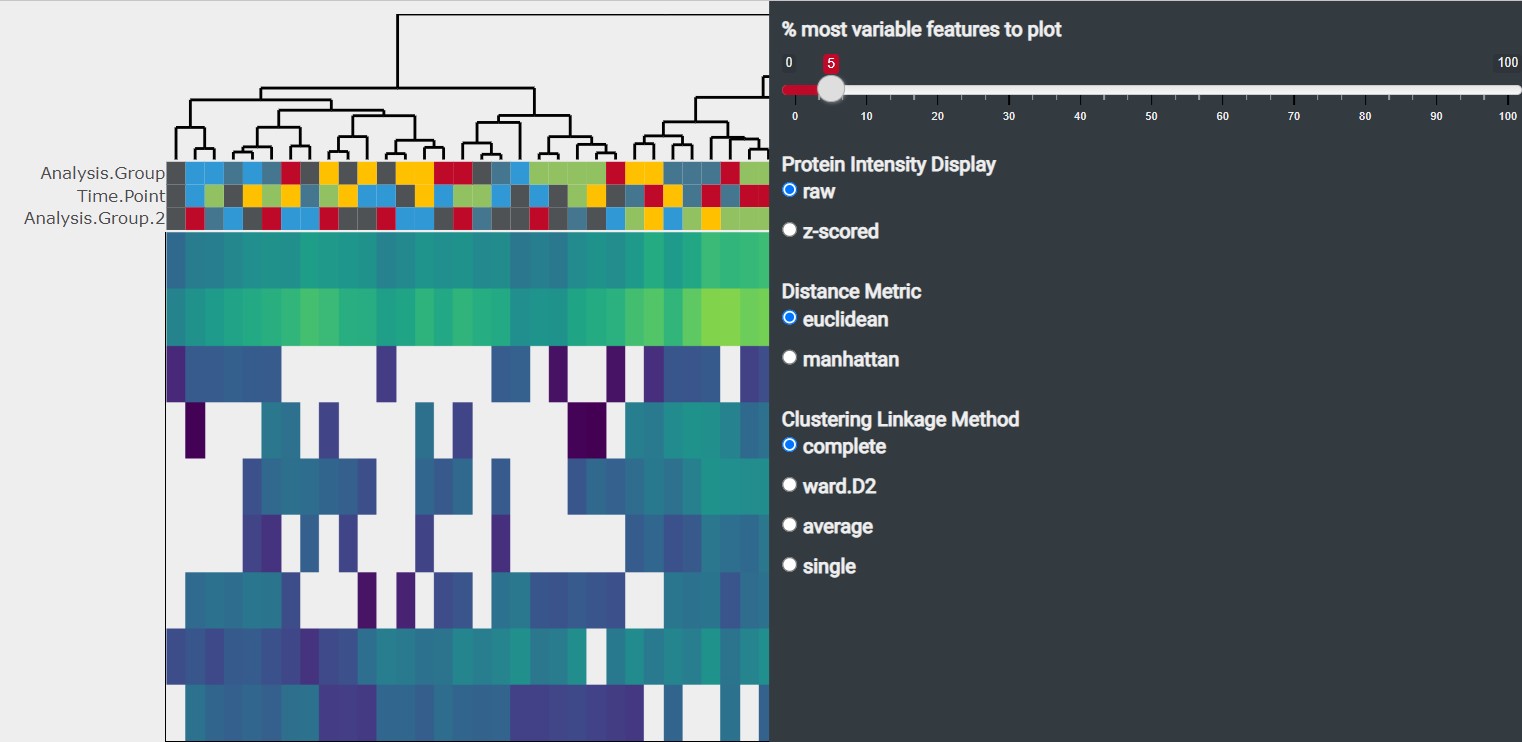This screenshot has width=1522, height=742.
Task: Click the "Analysis.Group" annotation row label
Action: coord(102,172)
